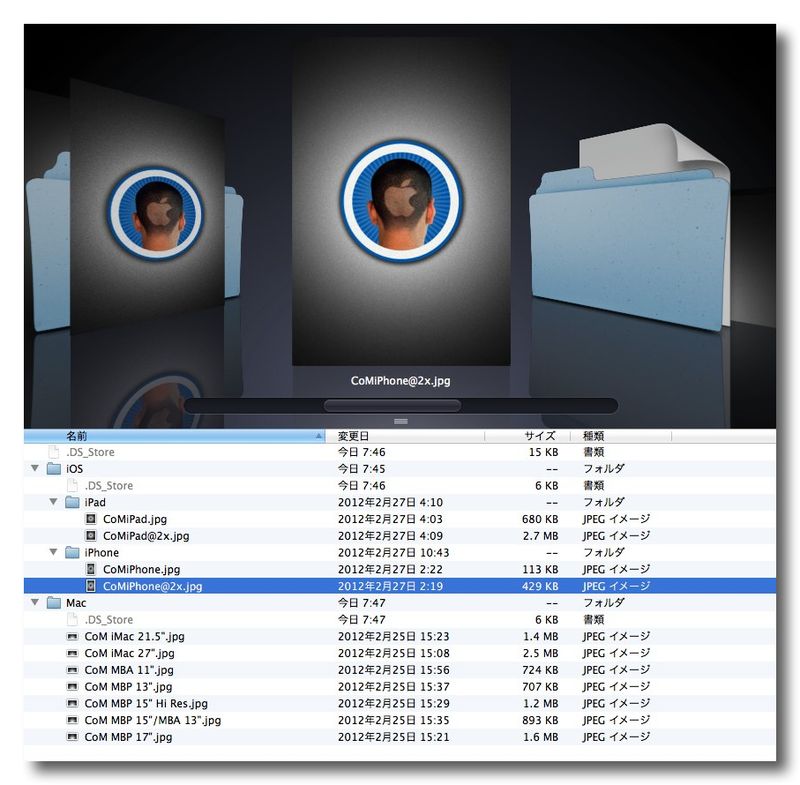Click the CoMiPhone.jpg file icon
The image size is (800, 785).
91,569
